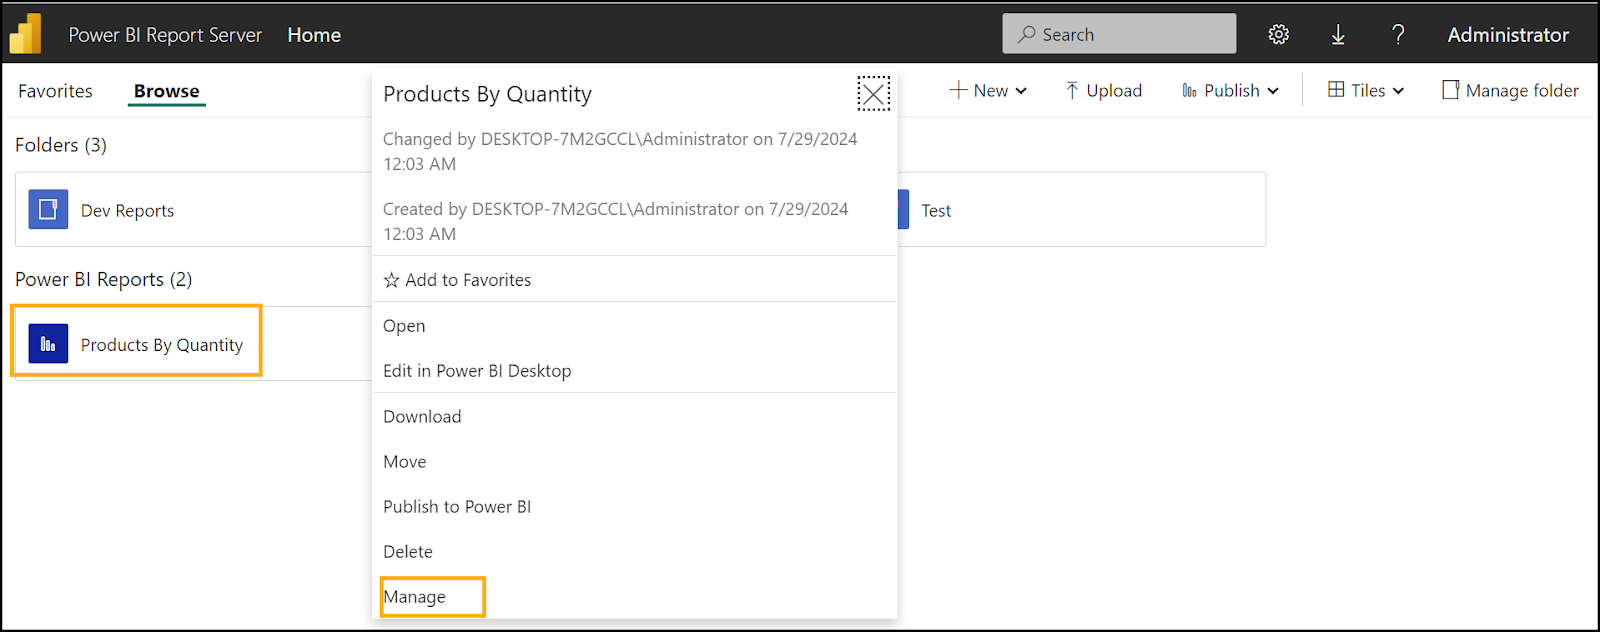Switch to the Favorites tab
Image resolution: width=1600 pixels, height=632 pixels.
click(x=55, y=91)
